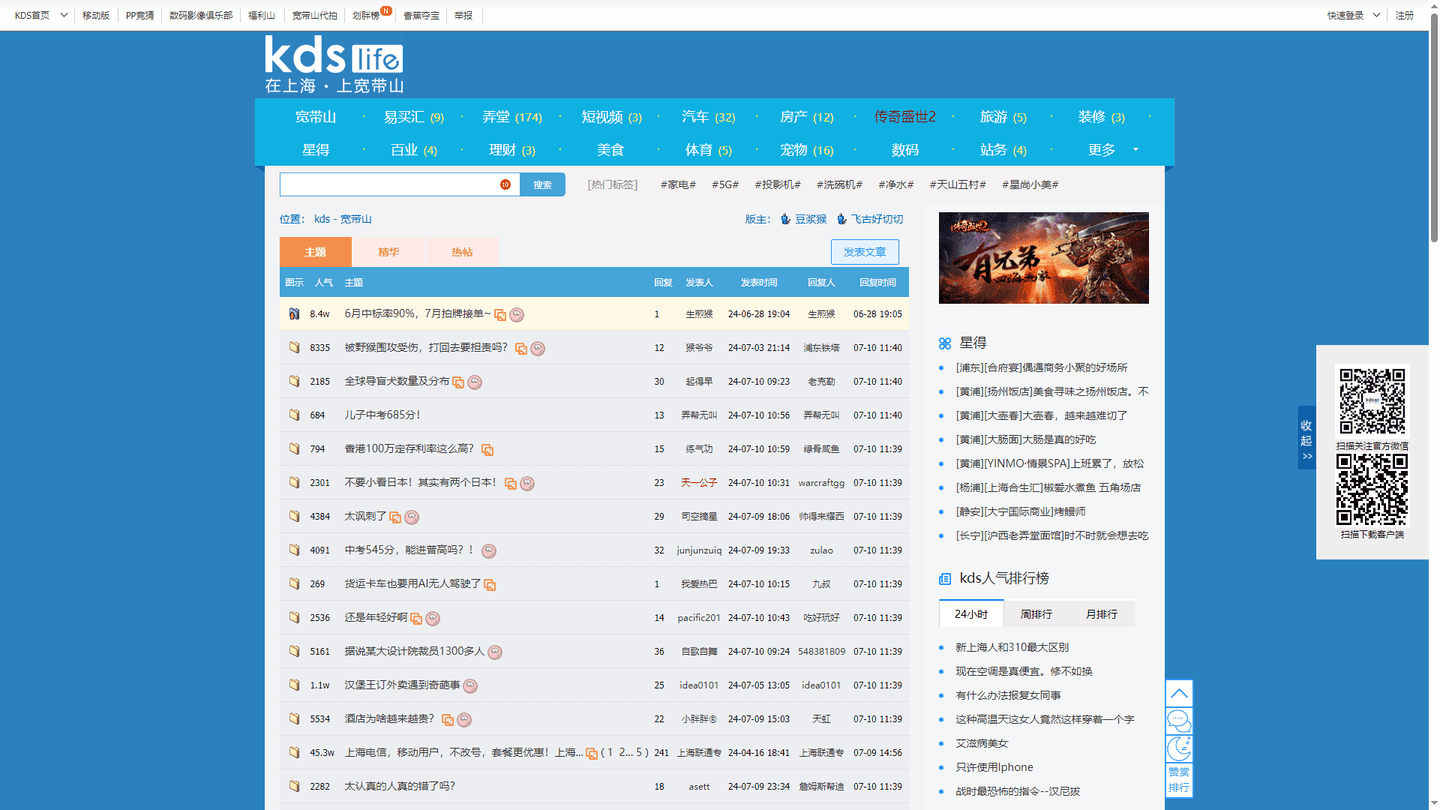
Task: Click the folder icon on the 全球导盲犬数量及分布 row
Action: coord(294,381)
